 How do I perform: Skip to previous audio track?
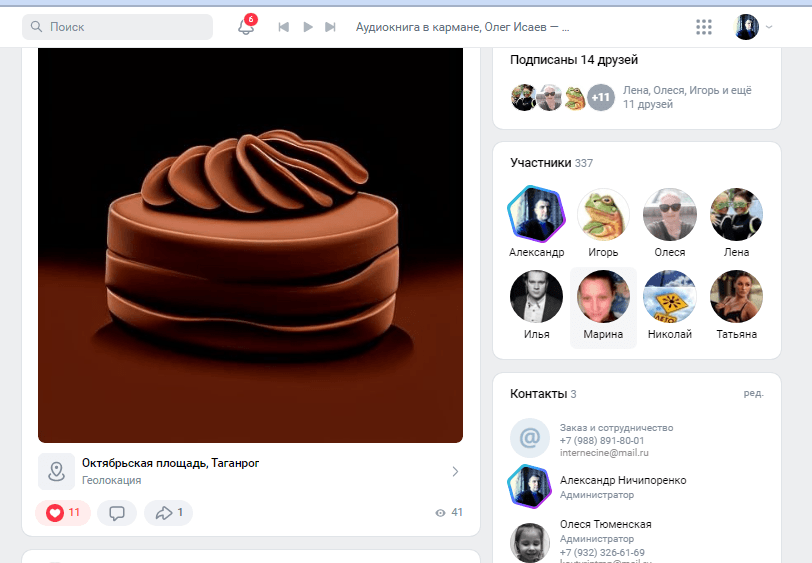click(x=283, y=27)
